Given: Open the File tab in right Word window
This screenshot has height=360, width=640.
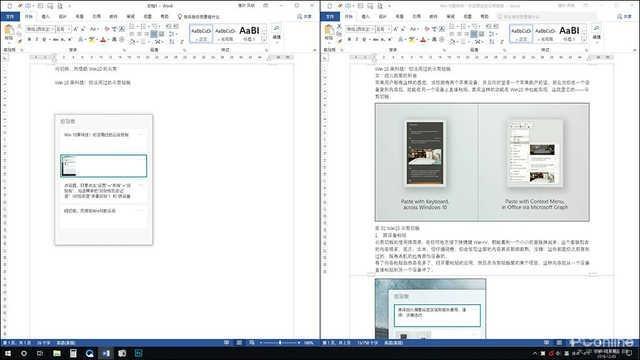Looking at the screenshot, I should pyautogui.click(x=330, y=17).
